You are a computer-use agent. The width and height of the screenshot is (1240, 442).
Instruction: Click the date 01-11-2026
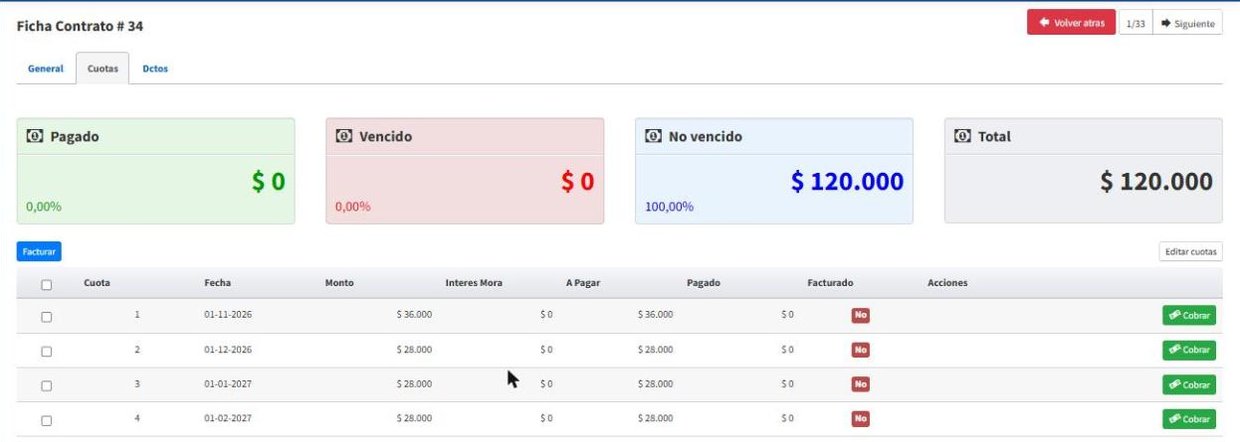click(228, 315)
